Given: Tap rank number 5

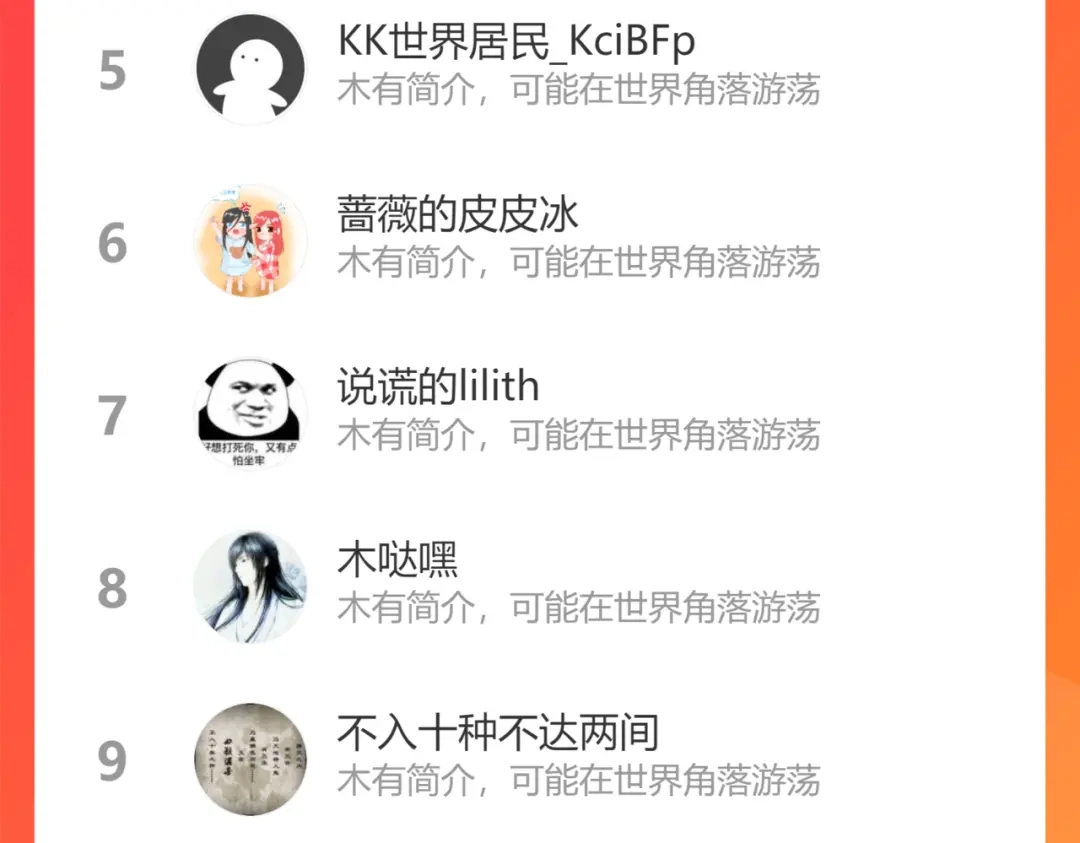Looking at the screenshot, I should (112, 70).
